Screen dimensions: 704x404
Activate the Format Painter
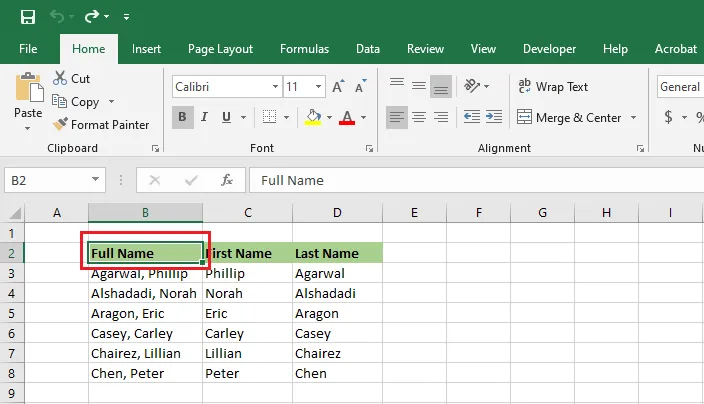pyautogui.click(x=101, y=124)
